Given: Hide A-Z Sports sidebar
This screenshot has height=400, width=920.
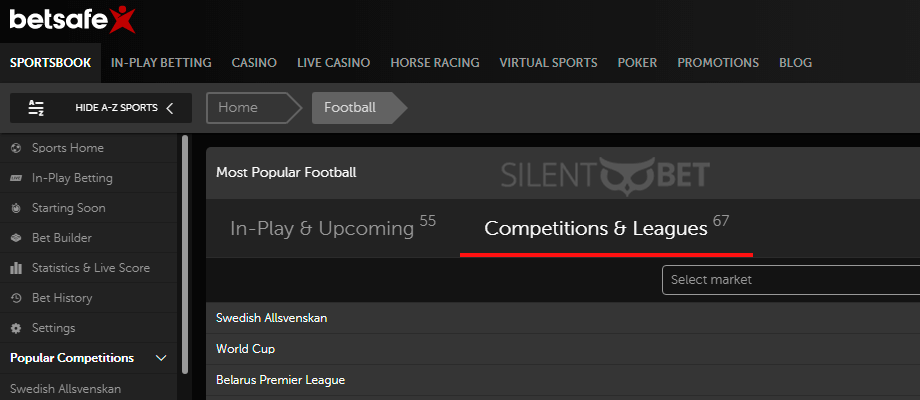Looking at the screenshot, I should [x=101, y=108].
